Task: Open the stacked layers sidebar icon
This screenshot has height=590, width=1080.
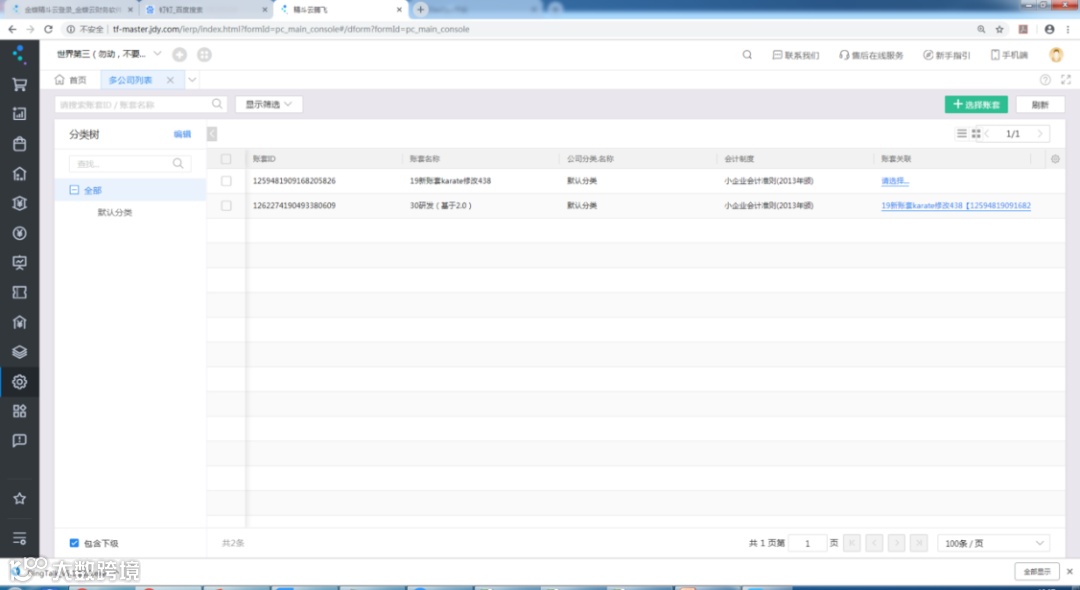Action: [19, 352]
